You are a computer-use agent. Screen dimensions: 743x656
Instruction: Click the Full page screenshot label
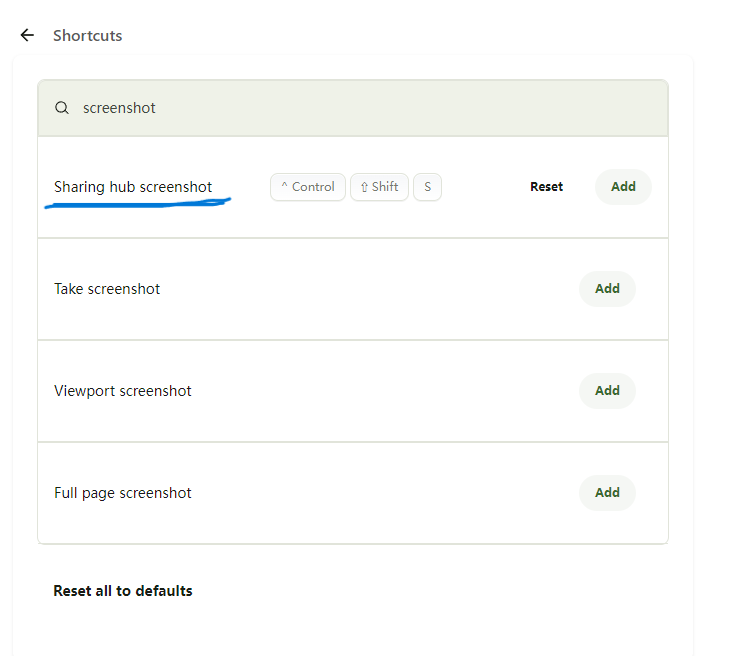[x=123, y=493]
